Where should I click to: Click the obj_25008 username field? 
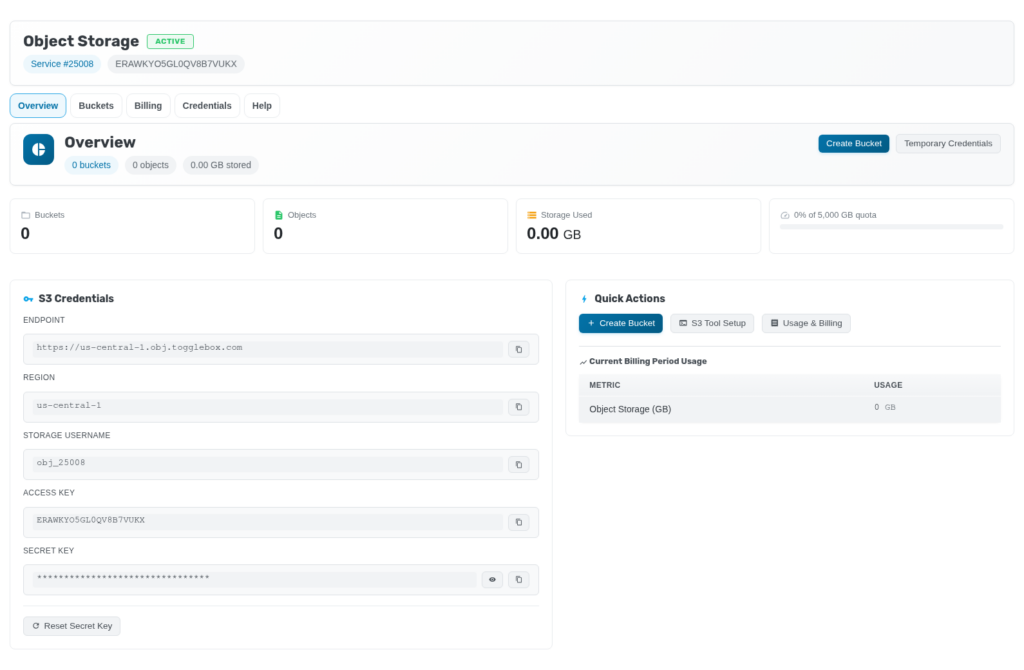pyautogui.click(x=268, y=463)
